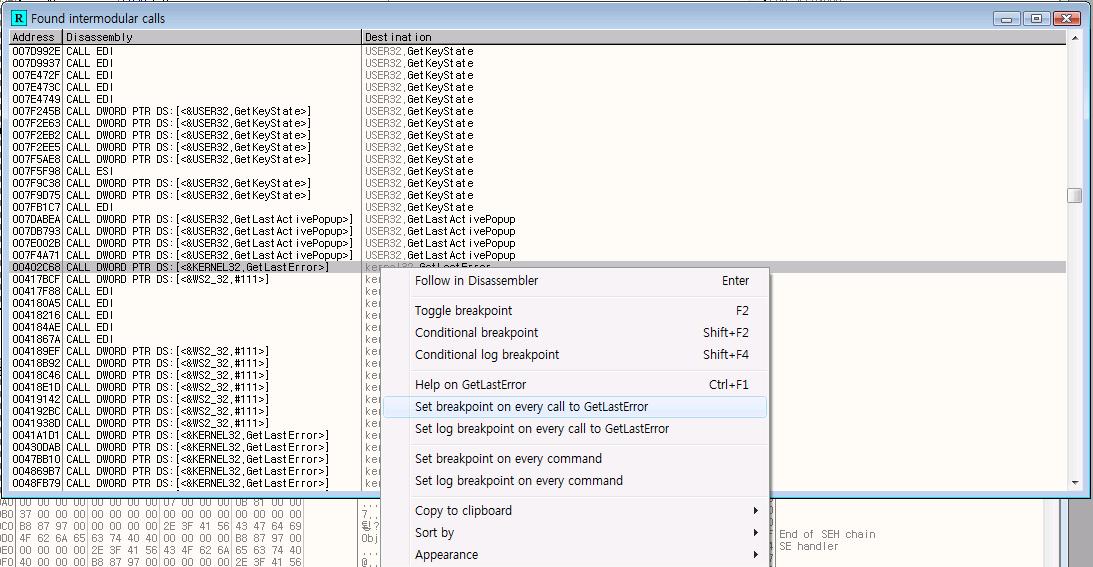Choose Follow in Disassembler

tap(575, 281)
